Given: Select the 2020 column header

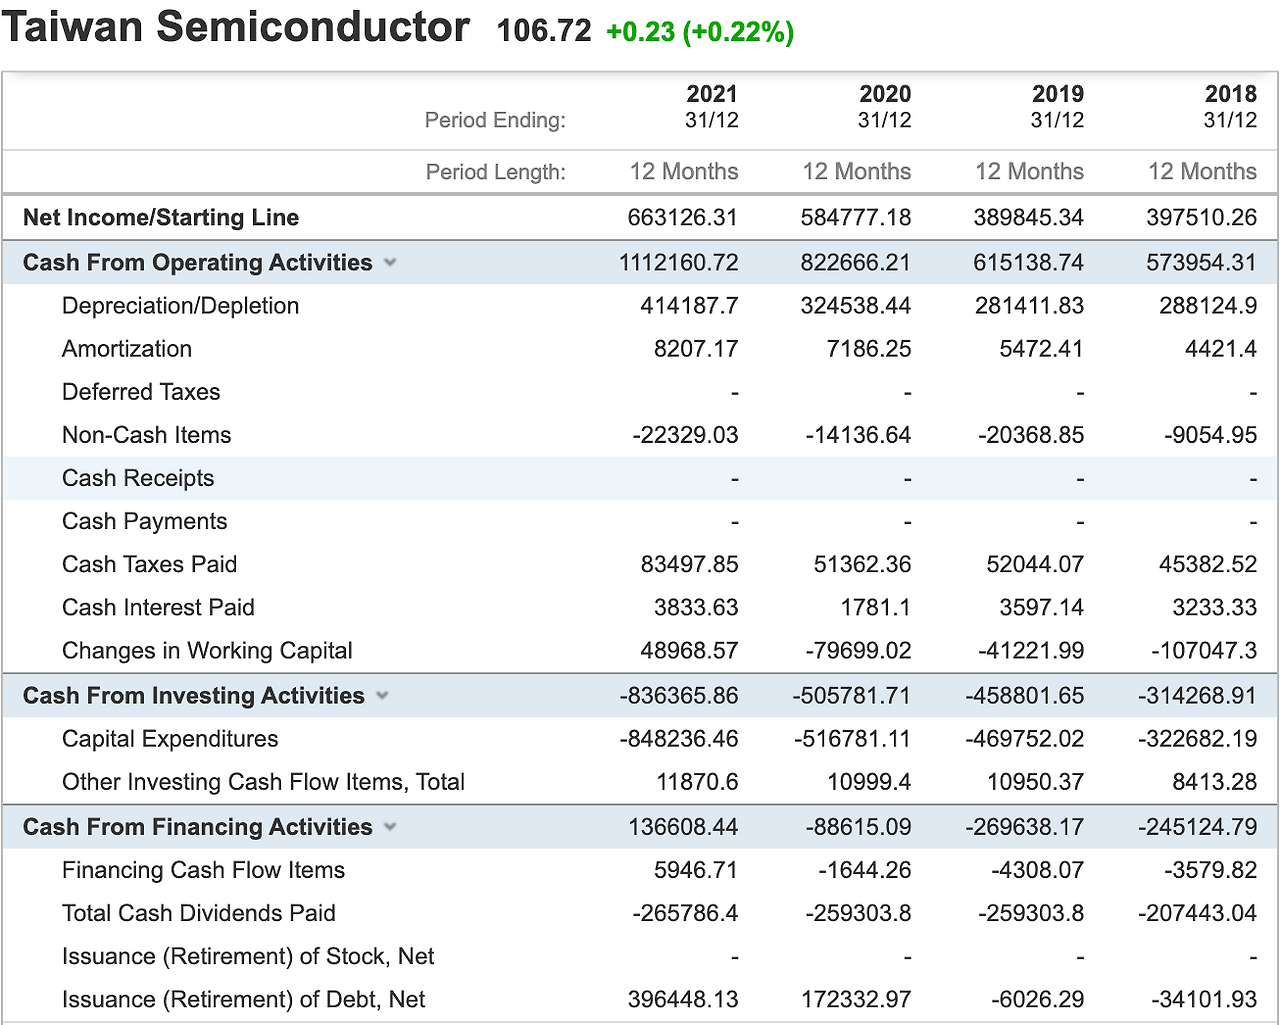Looking at the screenshot, I should (x=885, y=94).
